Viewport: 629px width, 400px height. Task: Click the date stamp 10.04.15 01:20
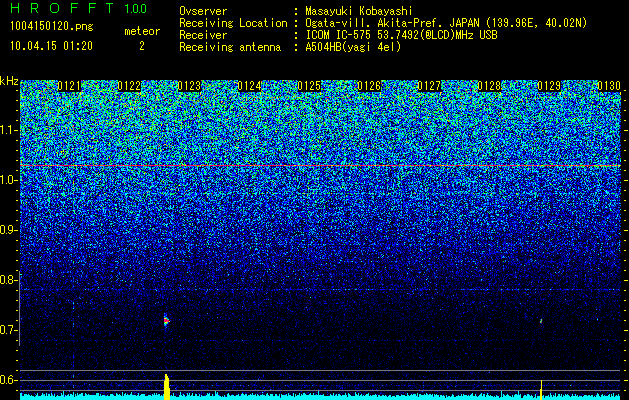(x=51, y=46)
